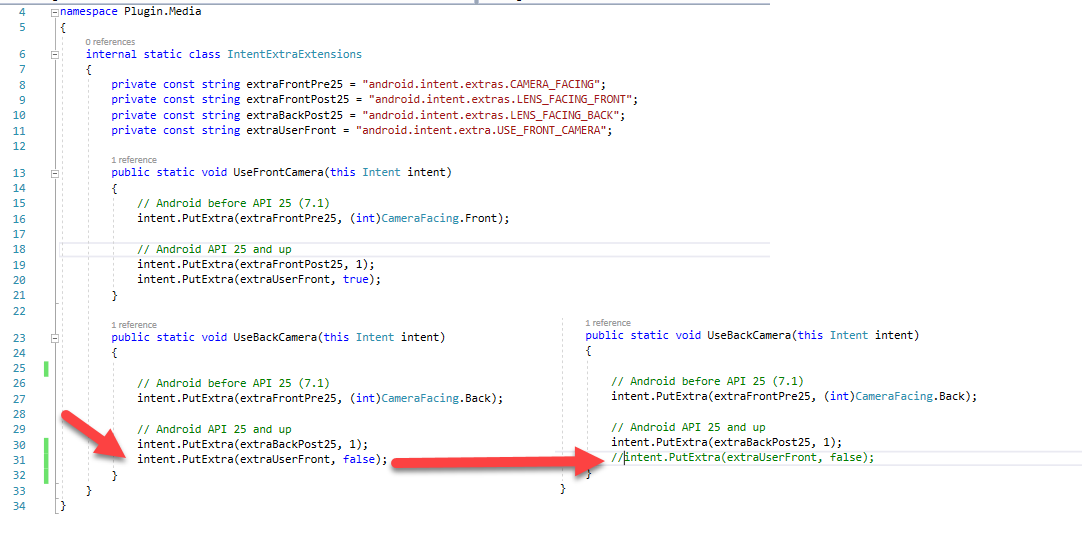Click the "true" argument on line 20

tap(355, 279)
